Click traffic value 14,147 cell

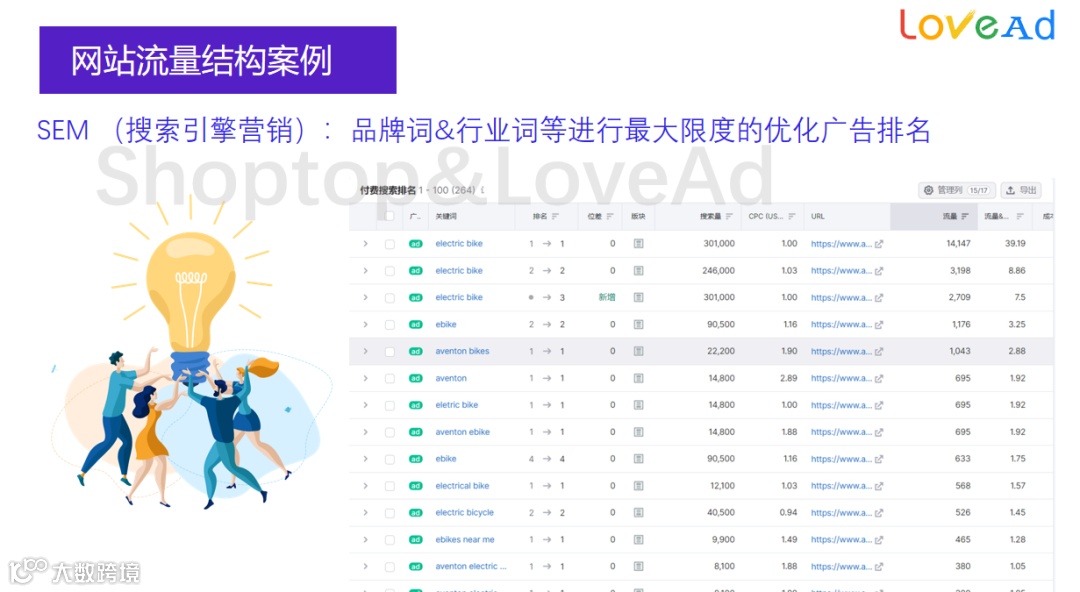coord(958,244)
